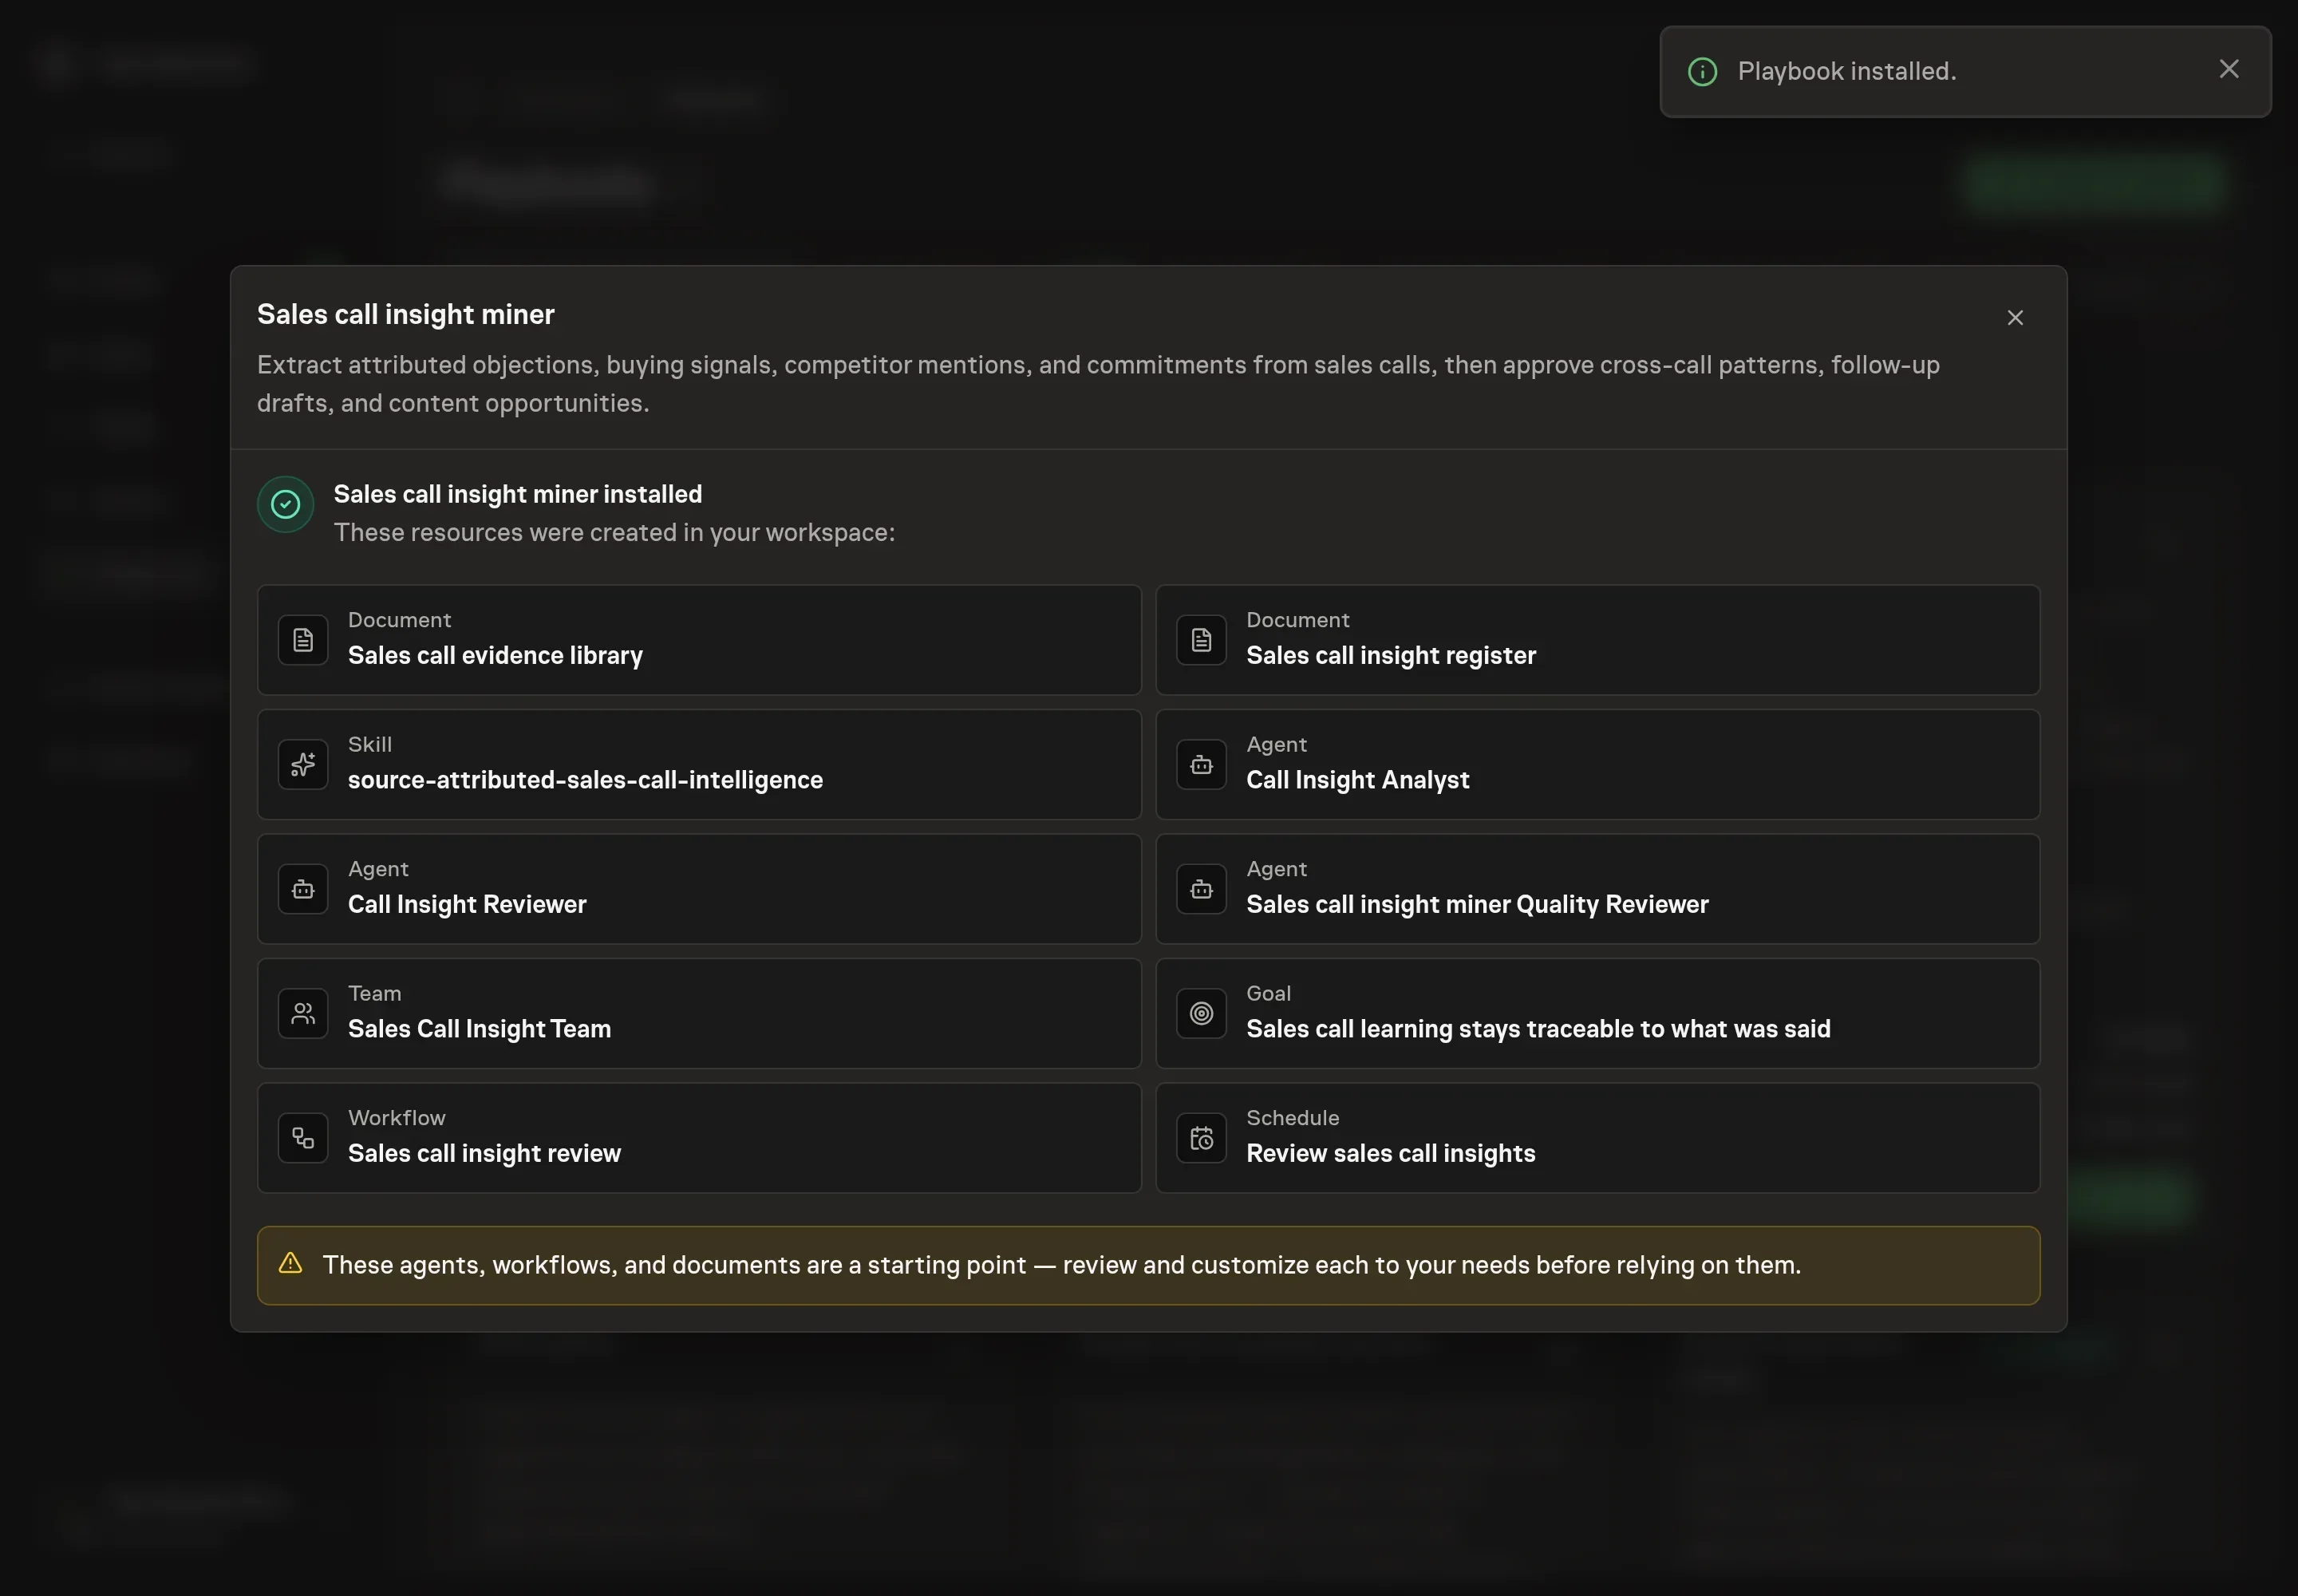The height and width of the screenshot is (1596, 2298).
Task: Click the document icon for Sales call insight register
Action: 1201,640
